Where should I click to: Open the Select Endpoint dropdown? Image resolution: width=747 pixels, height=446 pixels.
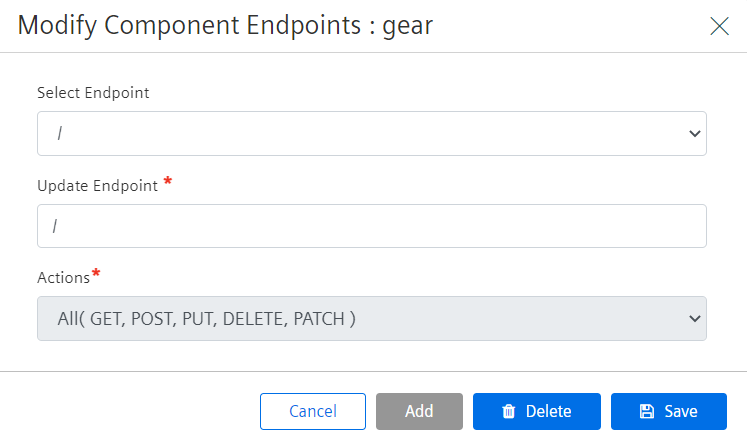(372, 133)
